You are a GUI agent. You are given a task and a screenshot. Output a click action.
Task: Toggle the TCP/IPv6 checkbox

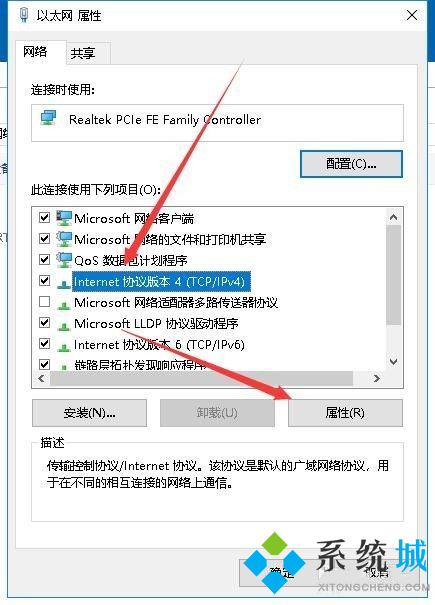tap(44, 343)
